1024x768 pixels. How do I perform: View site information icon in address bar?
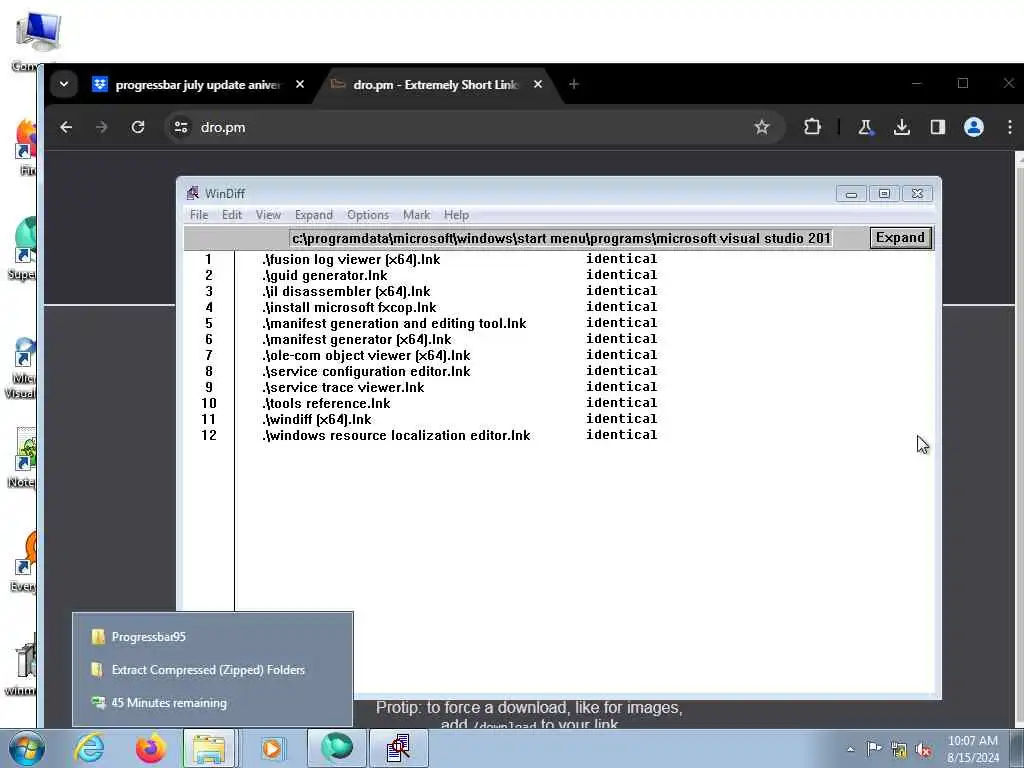click(x=181, y=127)
